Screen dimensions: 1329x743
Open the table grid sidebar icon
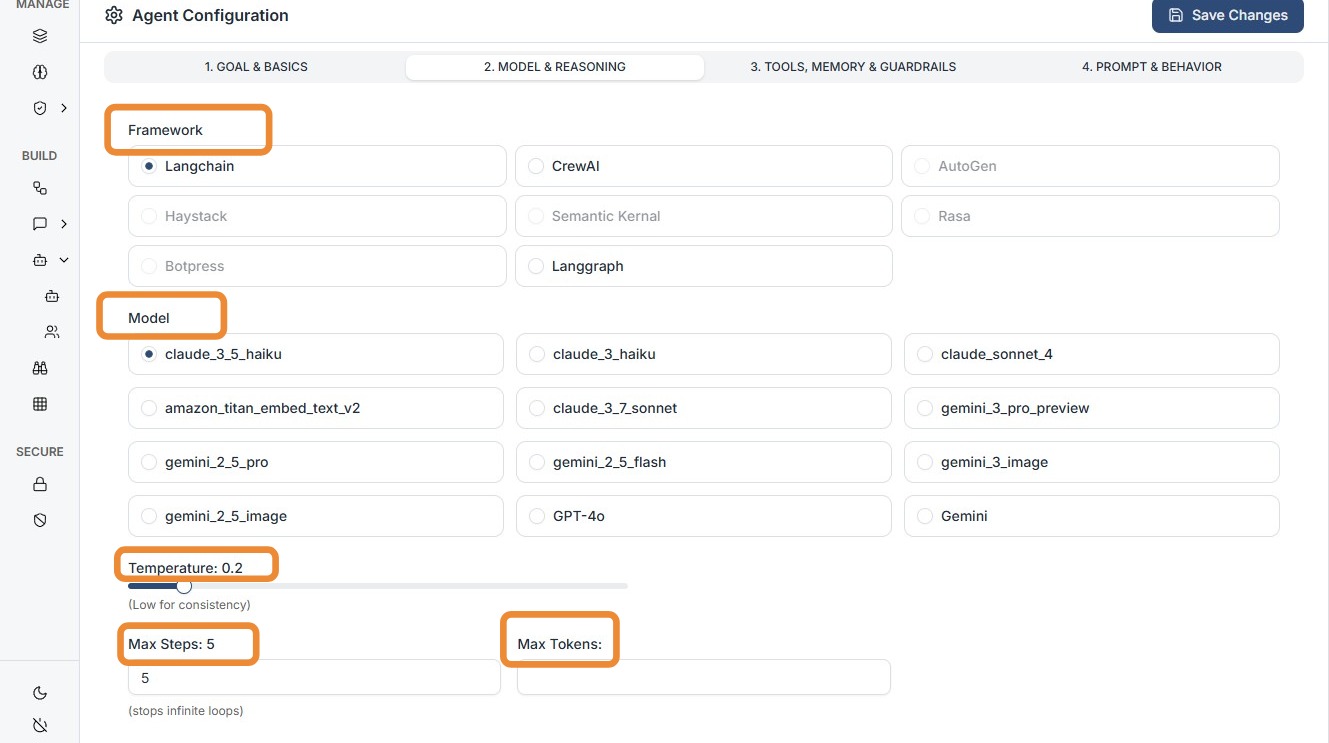(40, 404)
